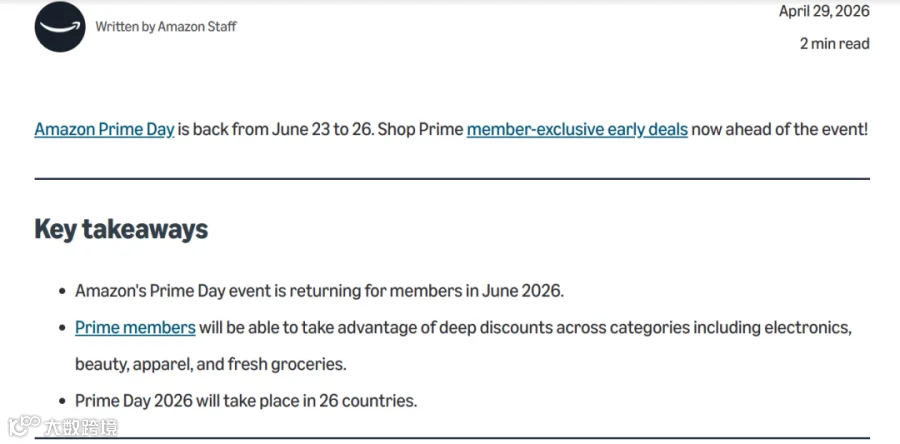This screenshot has height=444, width=900.
Task: Open the Written by Amazon Staff byline
Action: 166,26
